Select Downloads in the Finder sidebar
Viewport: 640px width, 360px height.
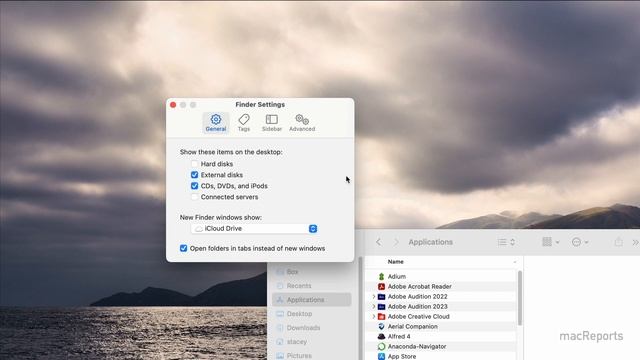(x=311, y=328)
